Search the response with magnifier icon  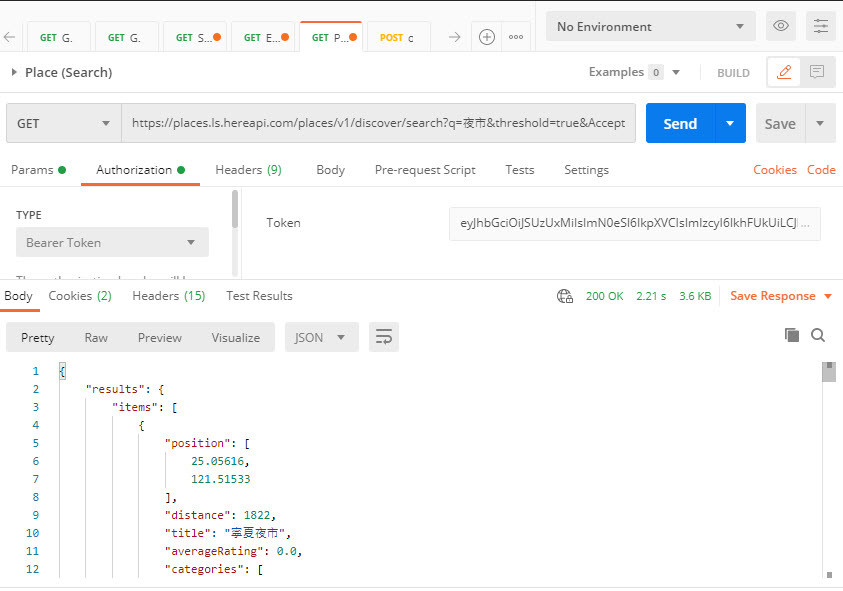tap(818, 335)
